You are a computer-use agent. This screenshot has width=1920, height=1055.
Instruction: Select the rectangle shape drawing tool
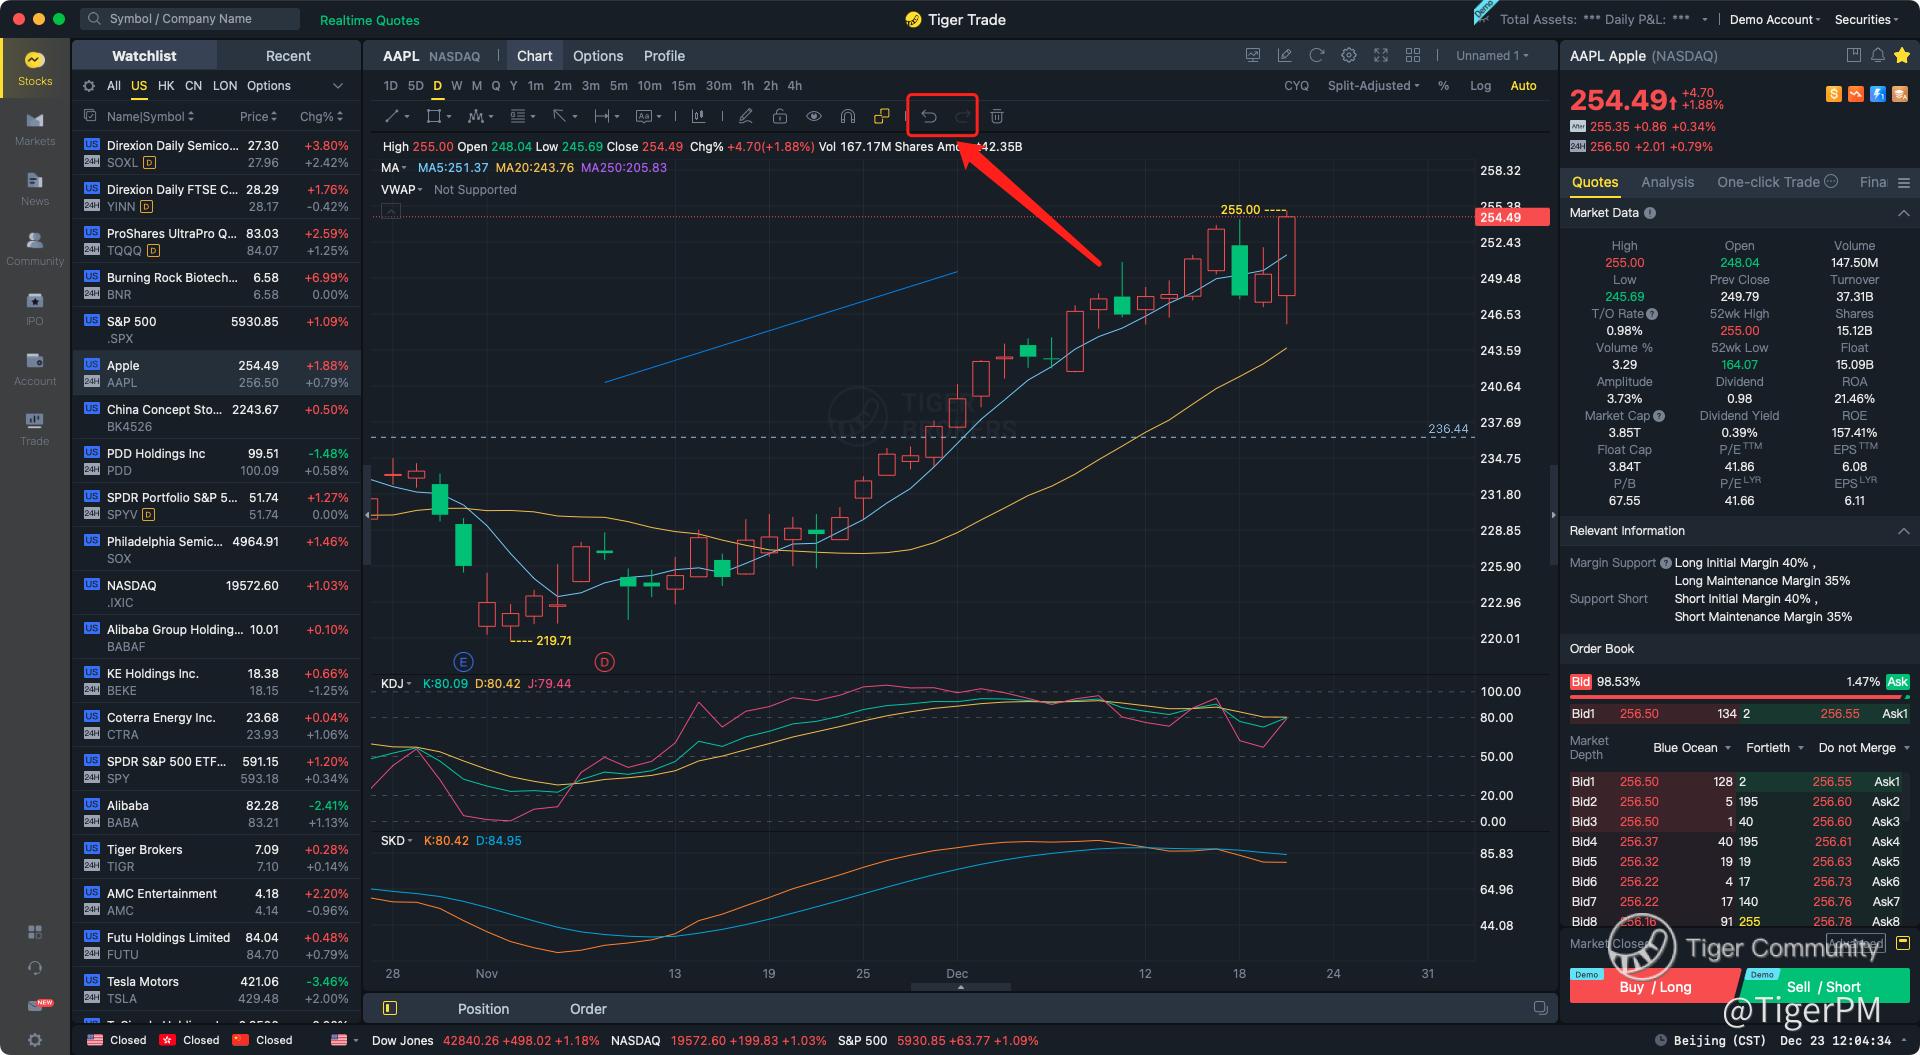click(x=434, y=116)
